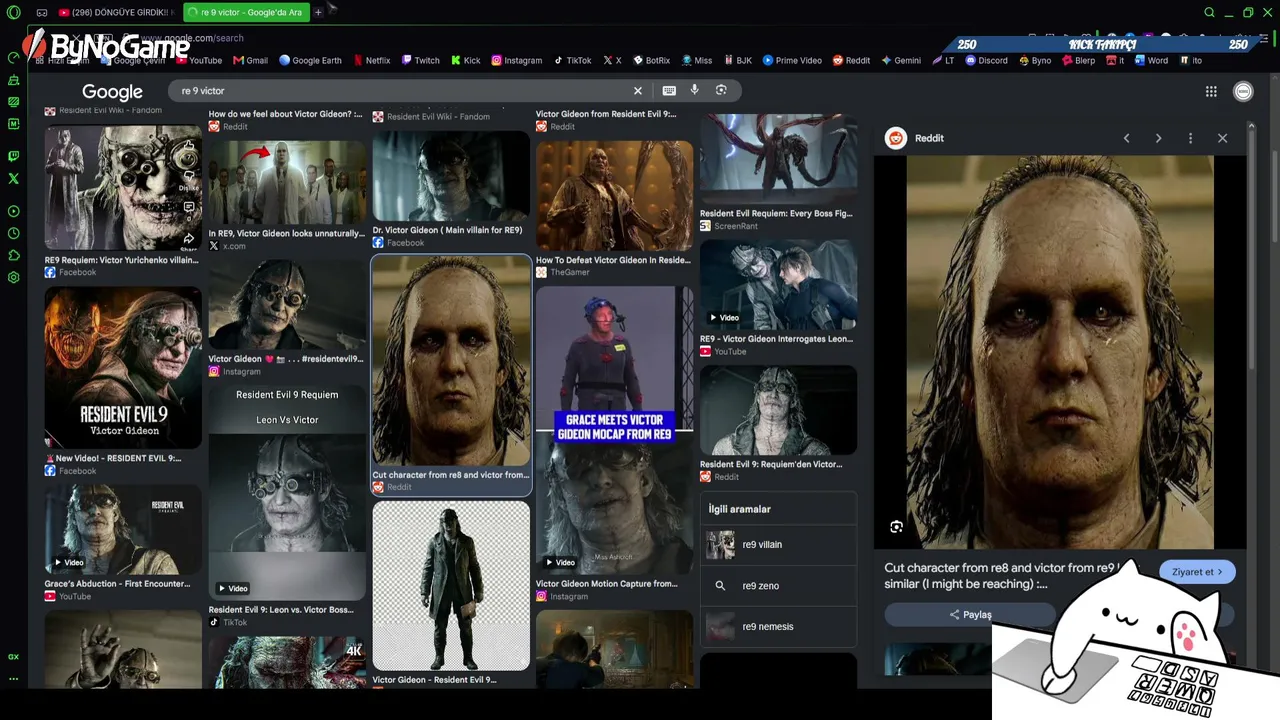Open 'How To Defeat Victor Gideon' result
Image resolution: width=1280 pixels, height=720 pixels.
[x=614, y=208]
